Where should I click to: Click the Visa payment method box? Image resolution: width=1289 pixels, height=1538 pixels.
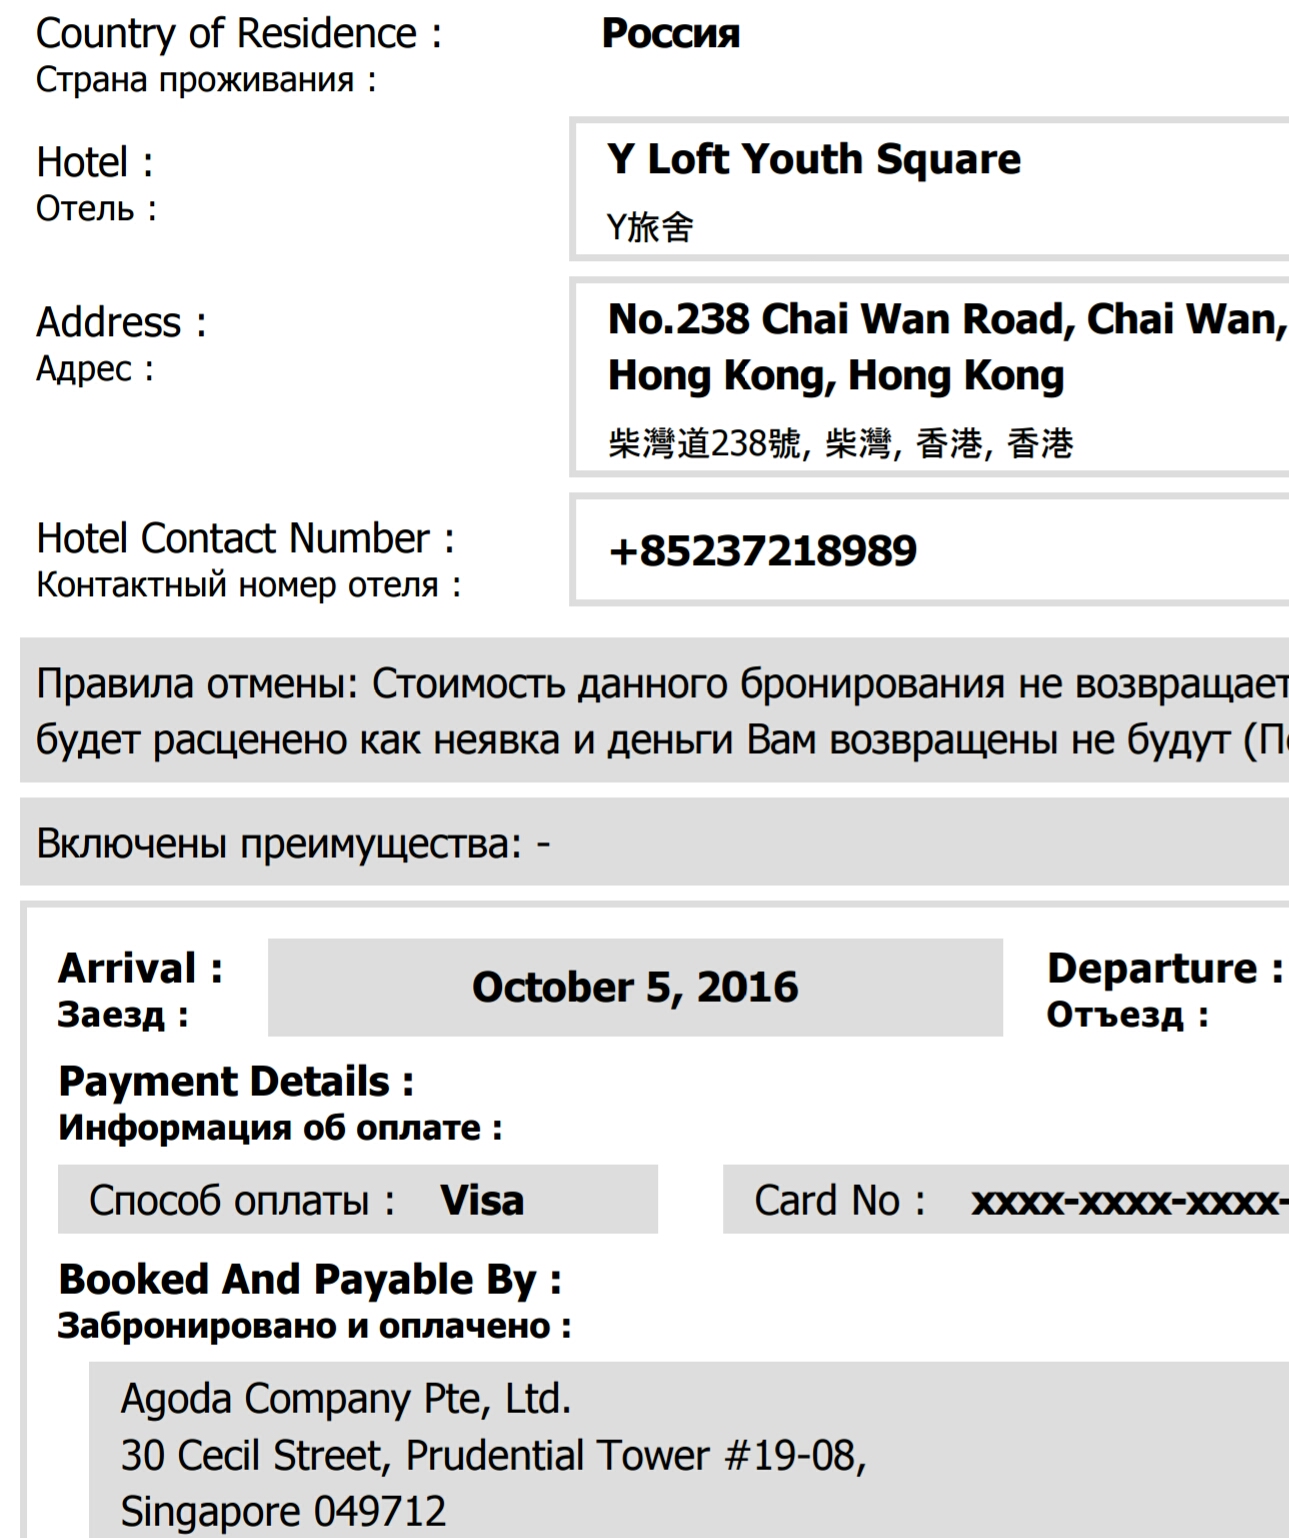[358, 1199]
